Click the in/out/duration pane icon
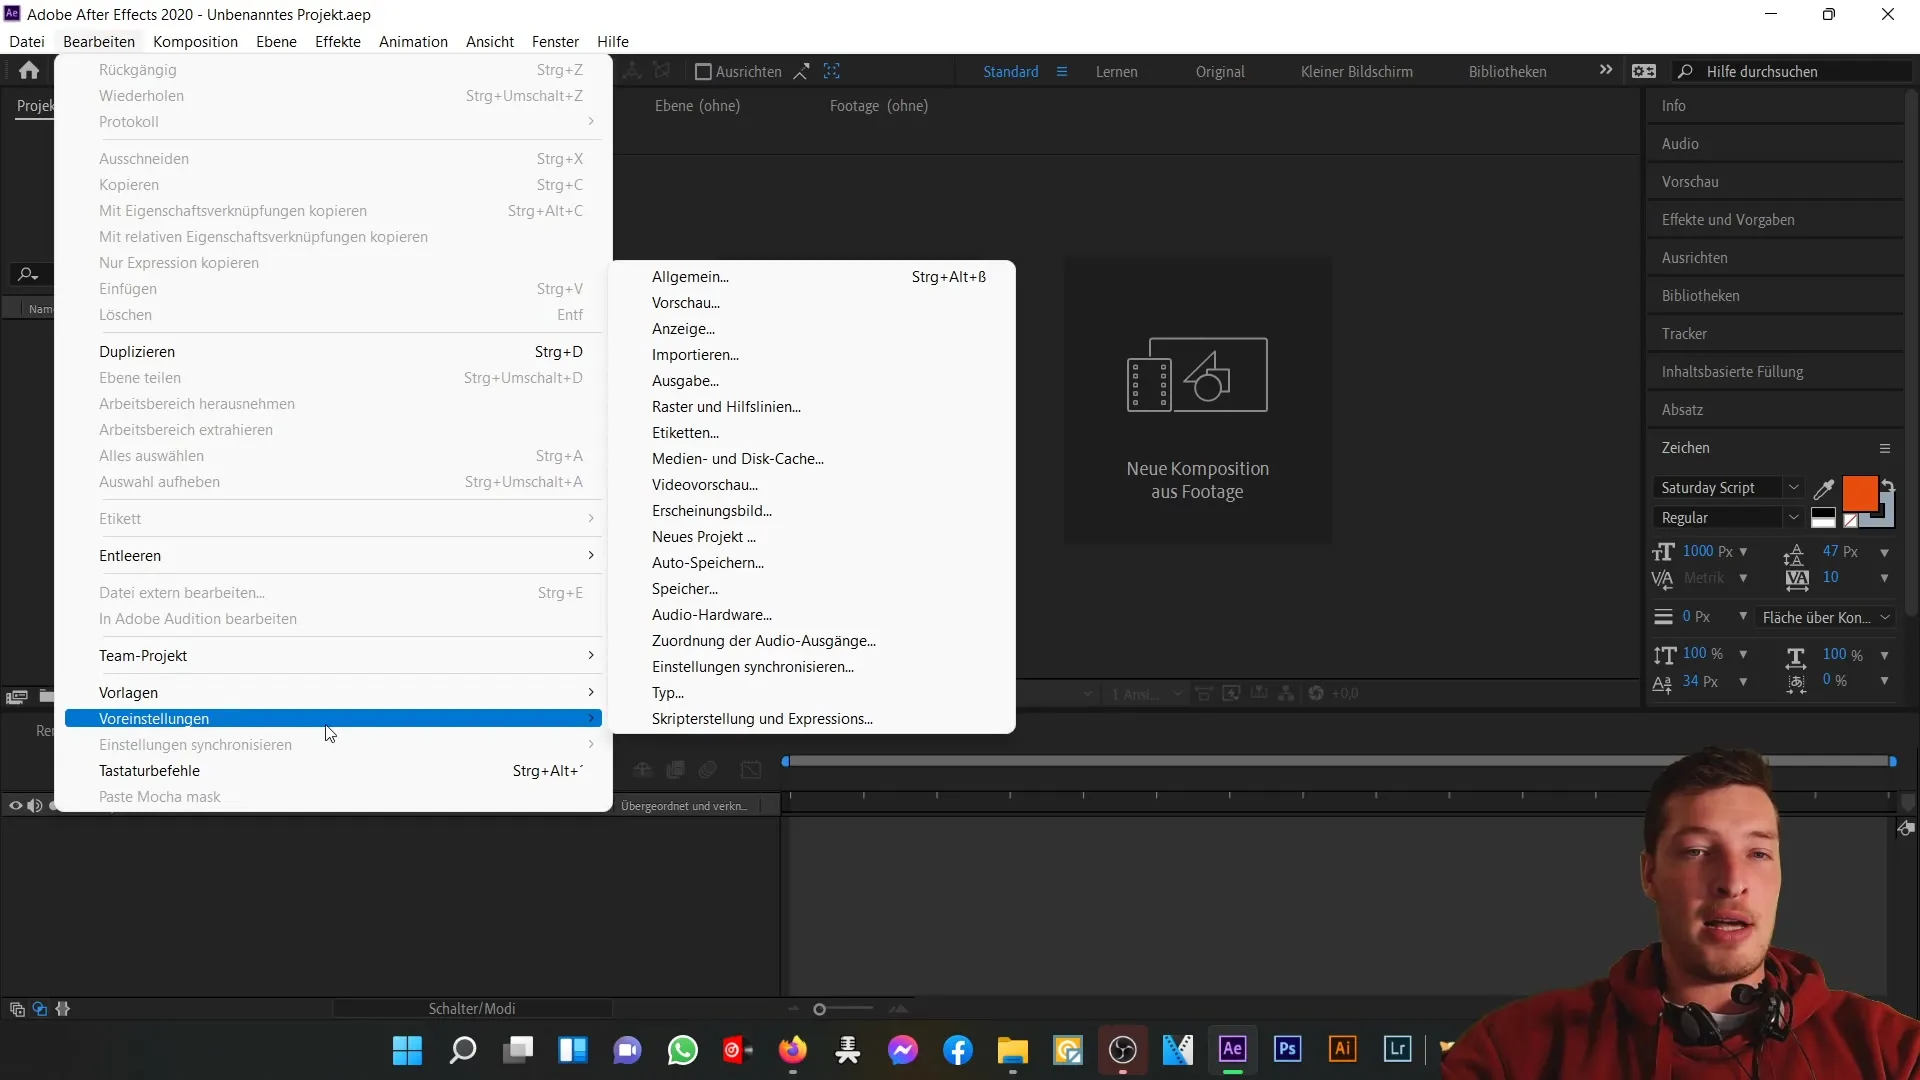1920x1080 pixels. pyautogui.click(x=63, y=1009)
